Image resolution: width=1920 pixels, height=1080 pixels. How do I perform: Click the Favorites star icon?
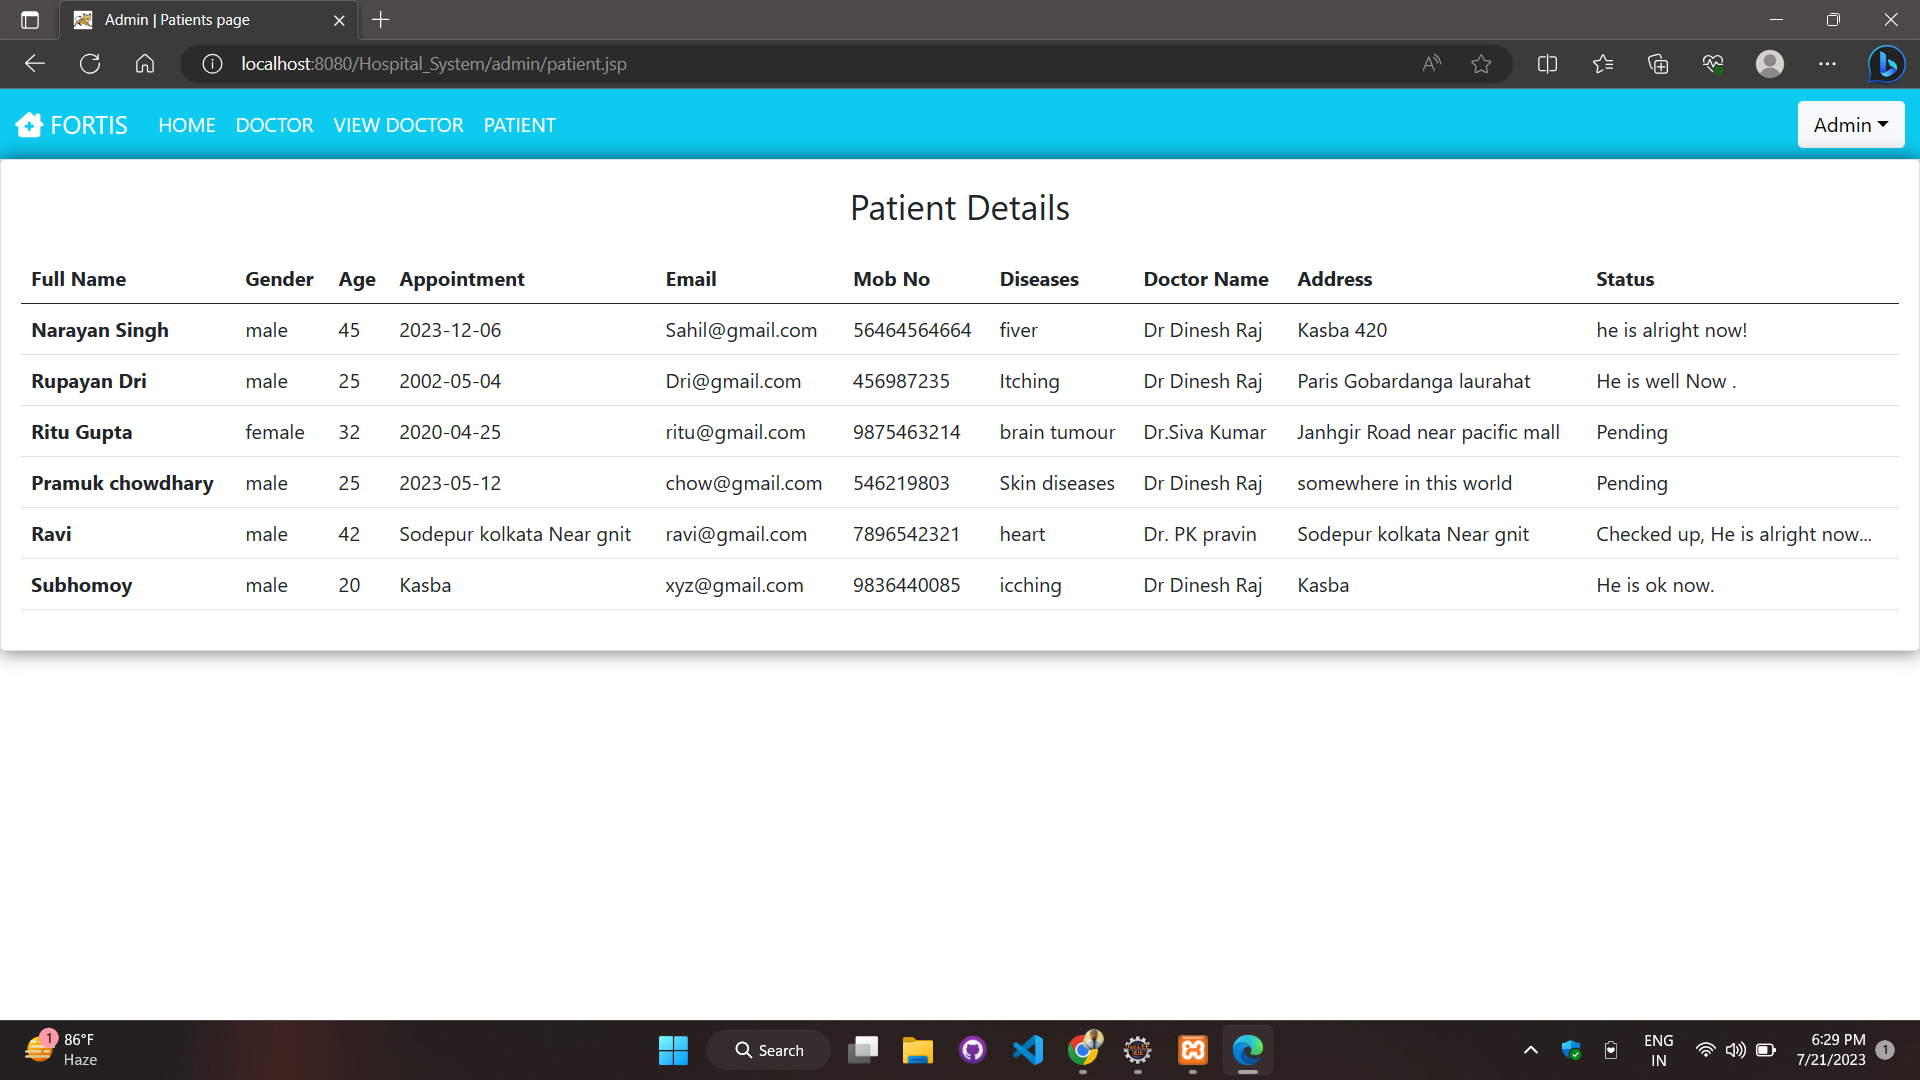1481,63
